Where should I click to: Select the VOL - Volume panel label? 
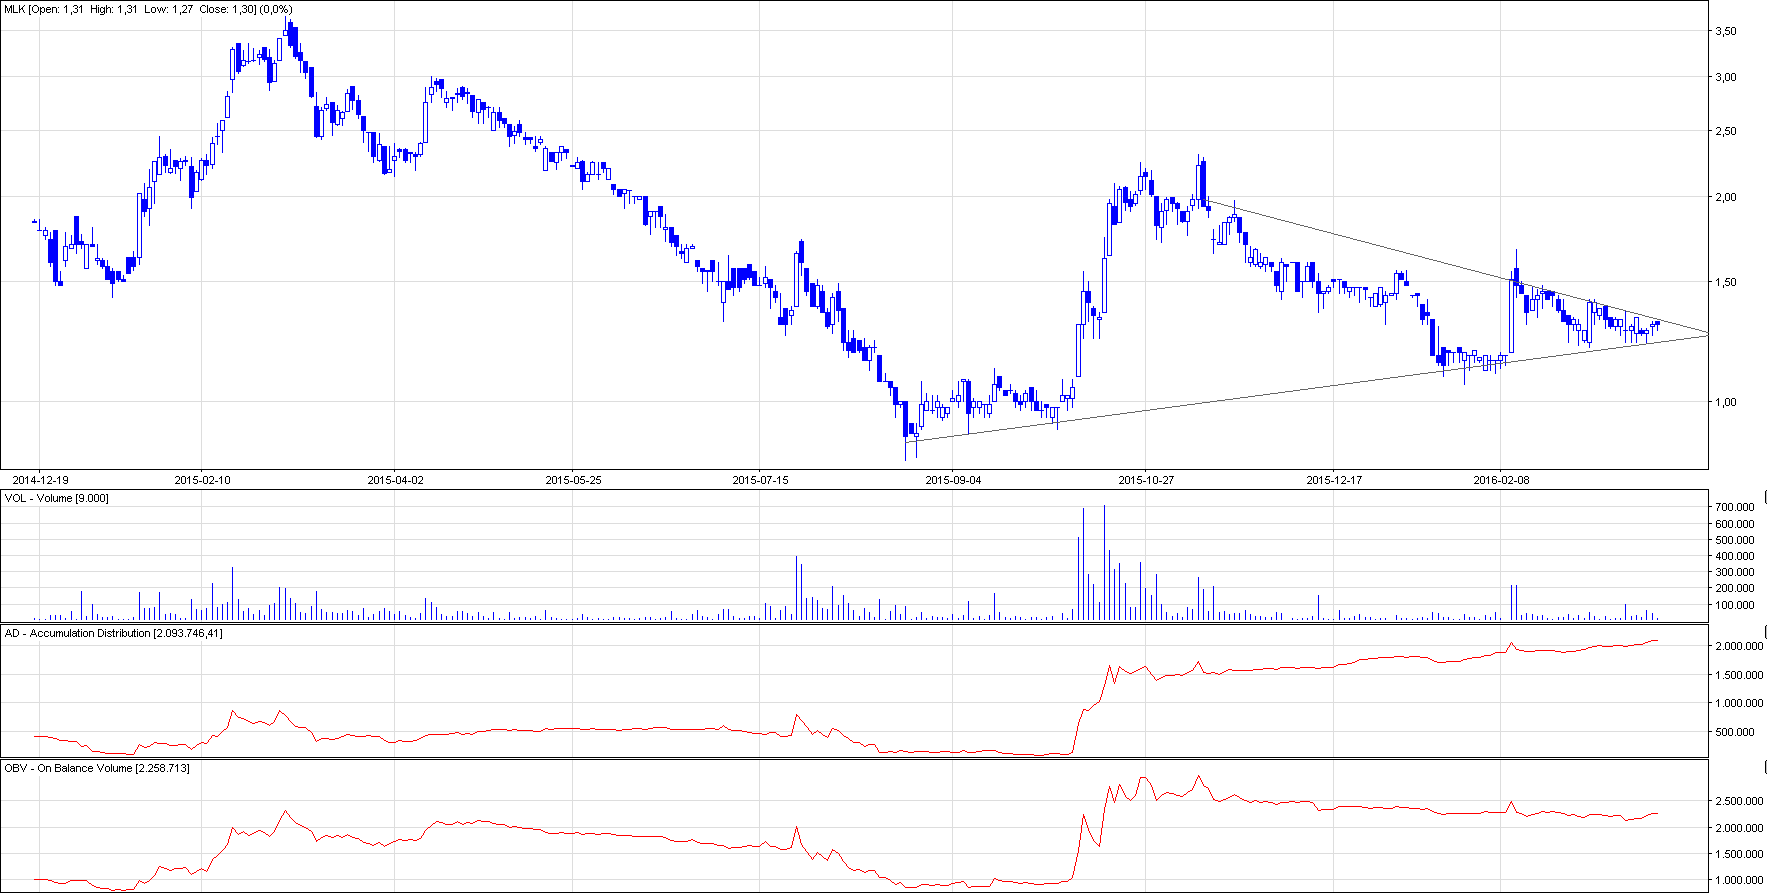tap(57, 498)
